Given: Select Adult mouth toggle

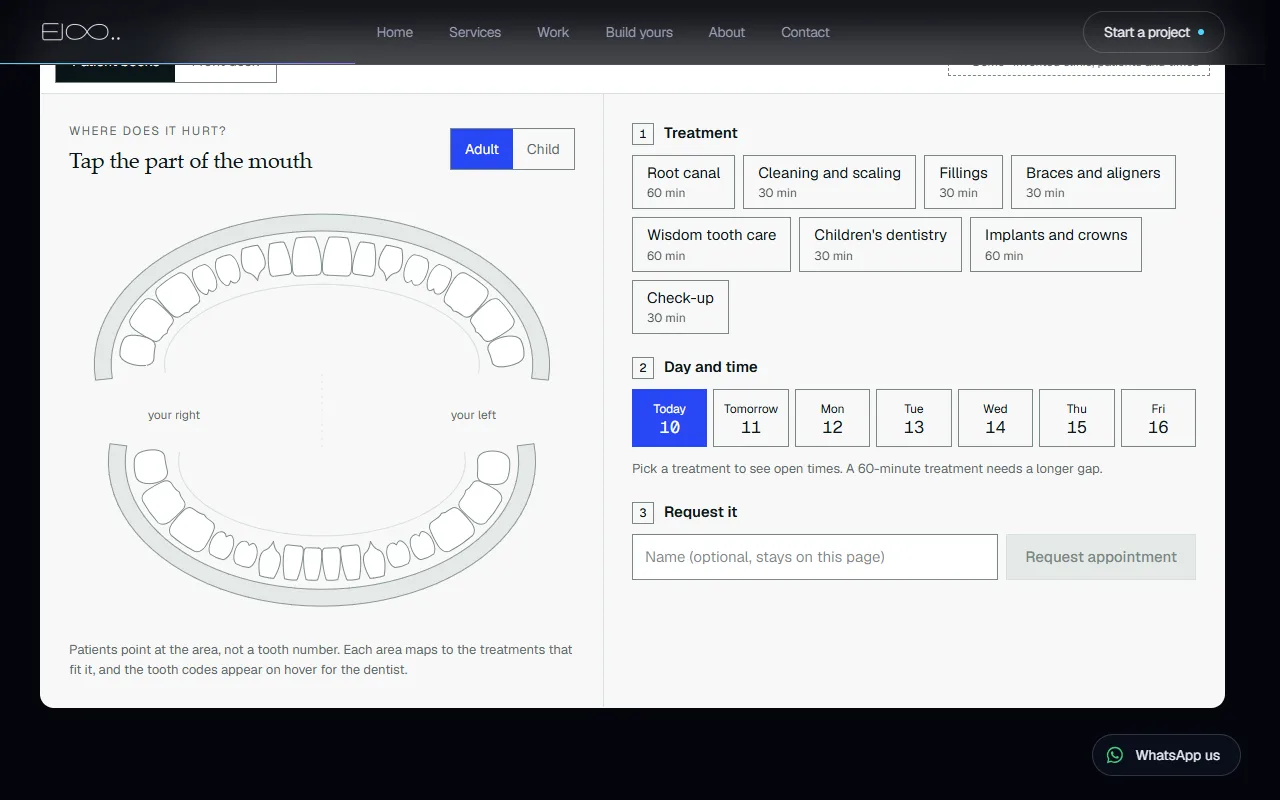Looking at the screenshot, I should [x=481, y=149].
